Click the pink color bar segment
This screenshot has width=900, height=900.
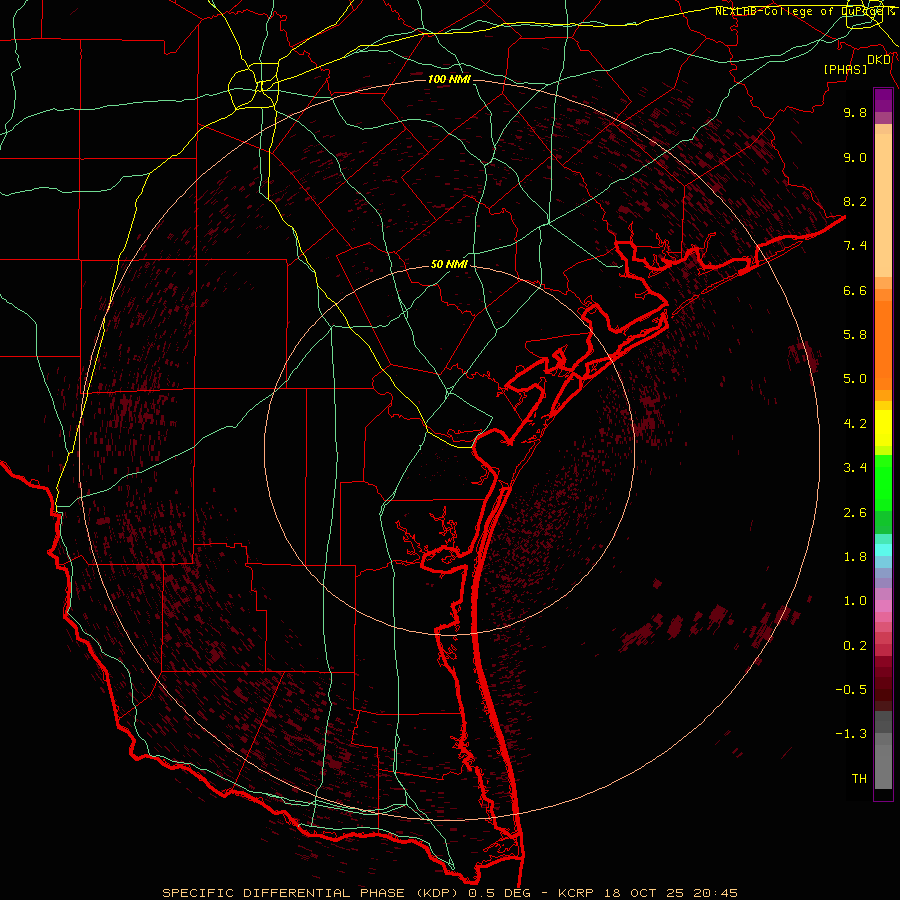[x=883, y=606]
